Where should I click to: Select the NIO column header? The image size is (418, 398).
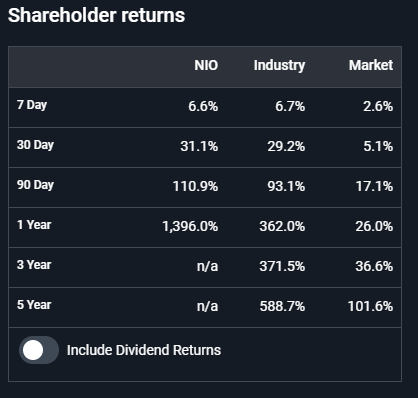(x=206, y=65)
